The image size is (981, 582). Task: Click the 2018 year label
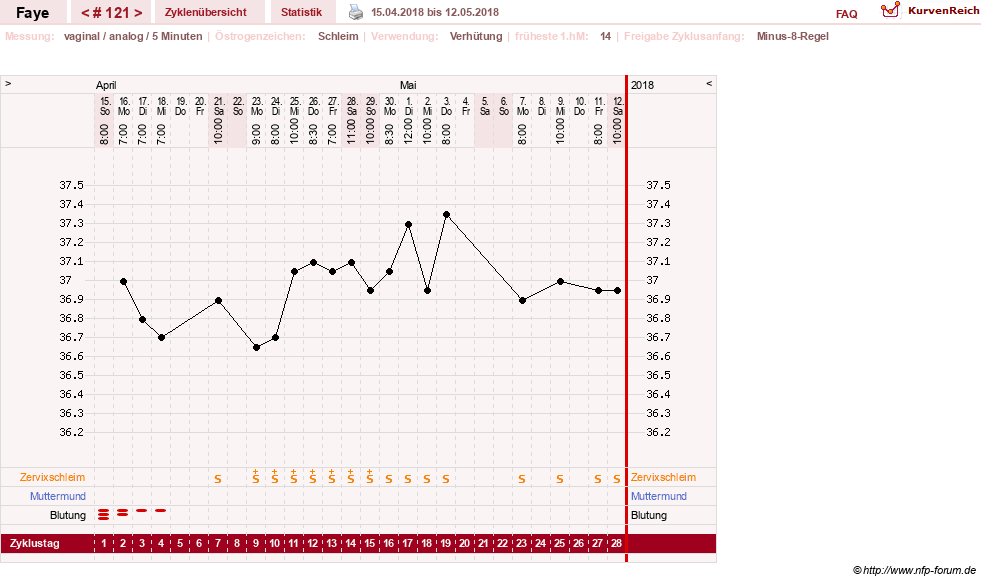point(642,85)
